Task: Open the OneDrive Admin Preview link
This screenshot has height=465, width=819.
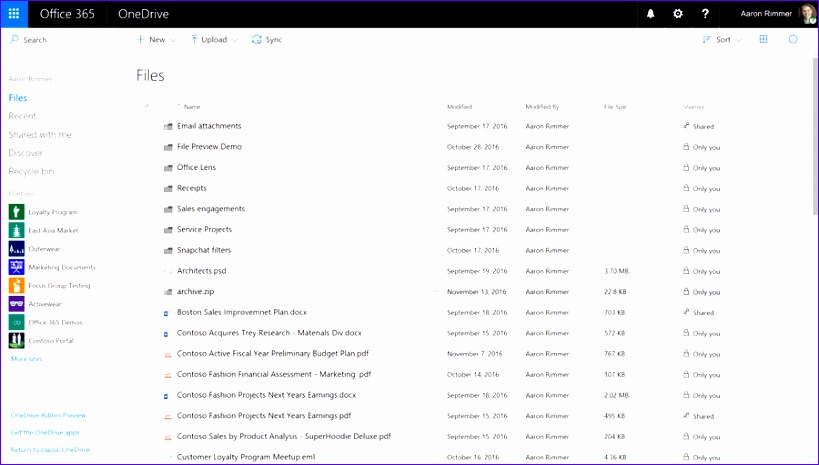Action: (48, 415)
